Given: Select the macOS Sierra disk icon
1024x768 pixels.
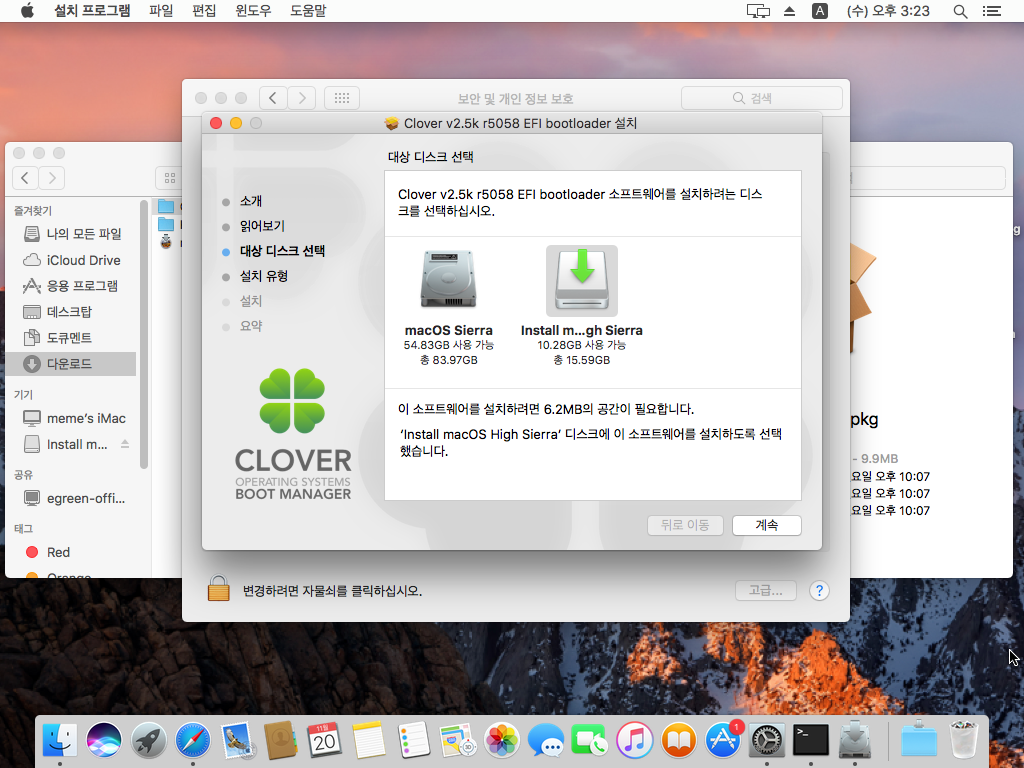Looking at the screenshot, I should (448, 280).
